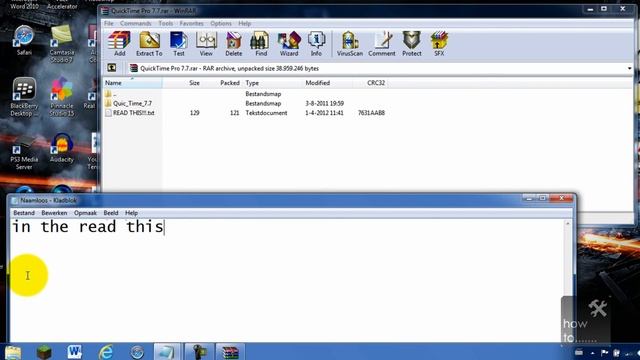The height and width of the screenshot is (360, 640).
Task: Add an archive Comment
Action: tap(382, 44)
